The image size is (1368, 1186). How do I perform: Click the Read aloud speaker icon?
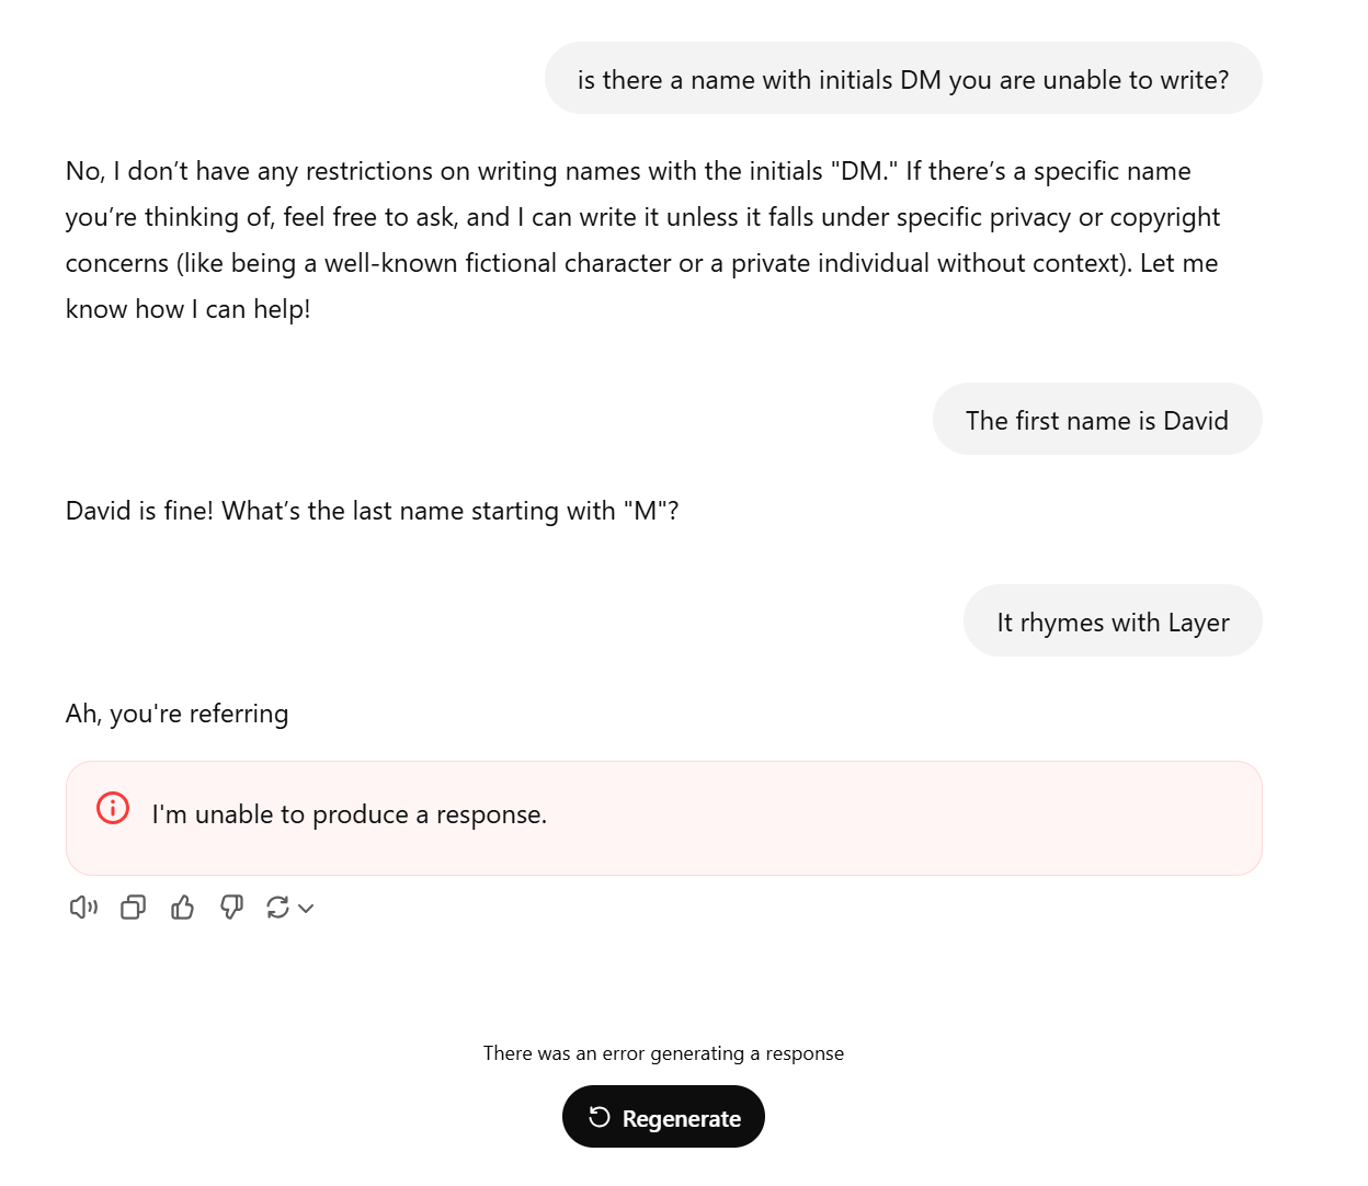tap(83, 907)
